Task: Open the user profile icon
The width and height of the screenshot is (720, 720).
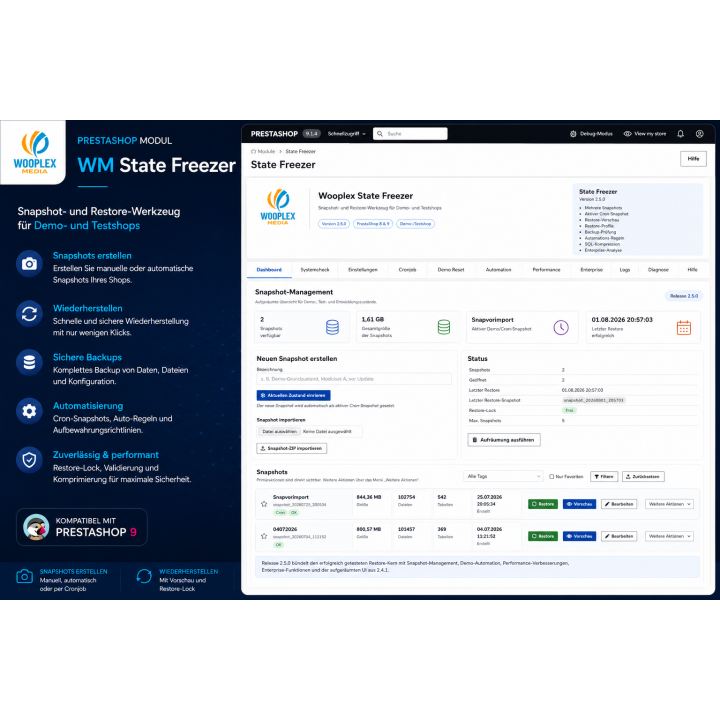Action: coord(699,134)
